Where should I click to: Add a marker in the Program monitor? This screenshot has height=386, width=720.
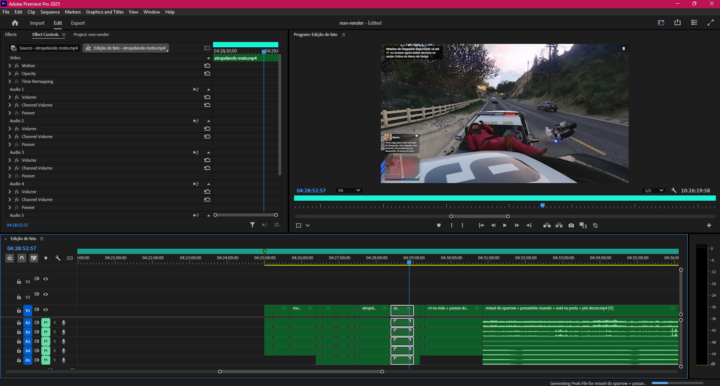439,225
